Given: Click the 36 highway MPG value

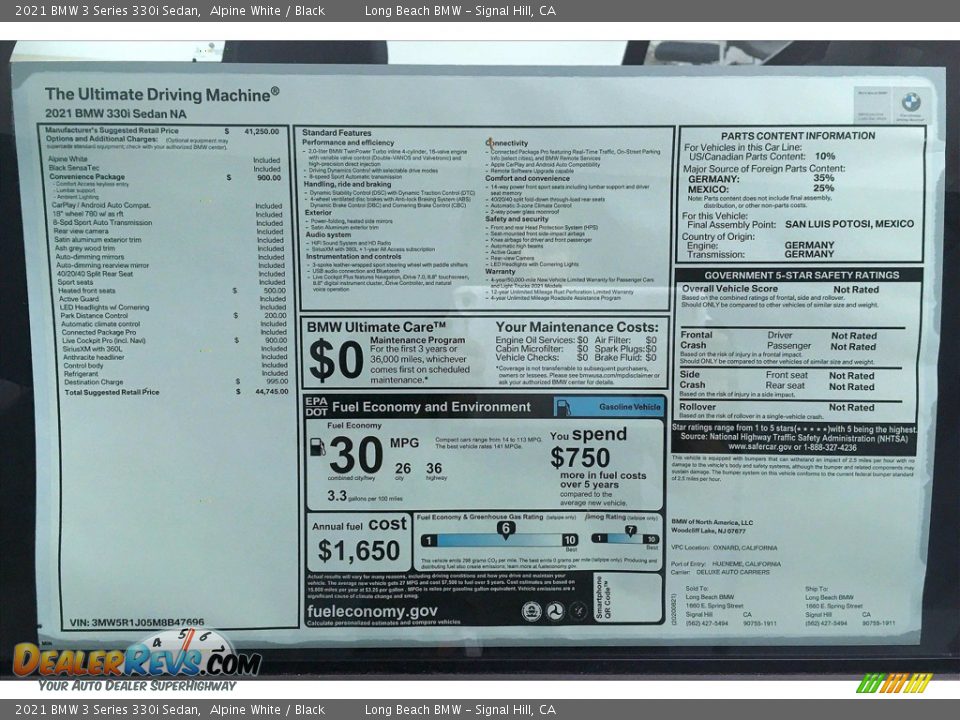Looking at the screenshot, I should click(x=434, y=468).
